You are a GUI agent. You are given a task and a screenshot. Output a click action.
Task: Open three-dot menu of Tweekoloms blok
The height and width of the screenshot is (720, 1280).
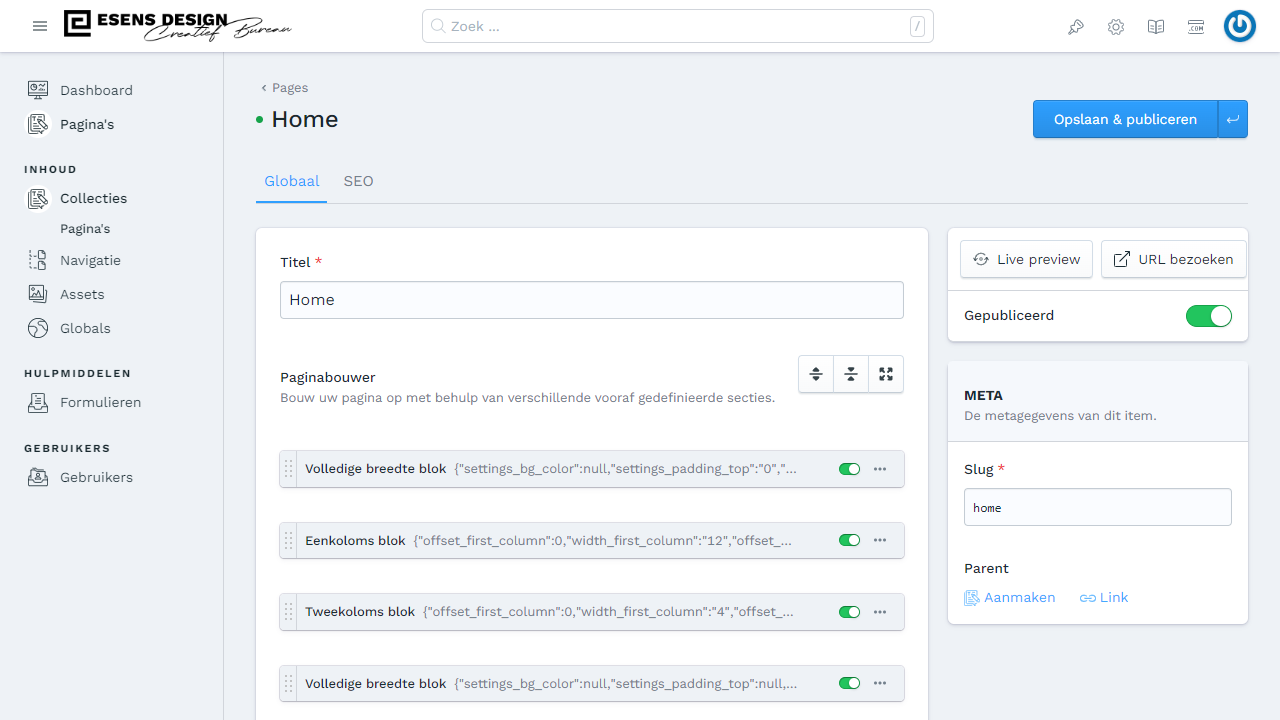coord(880,612)
